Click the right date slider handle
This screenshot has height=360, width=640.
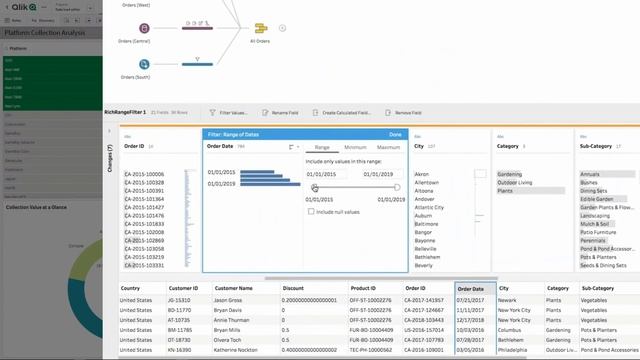point(397,187)
